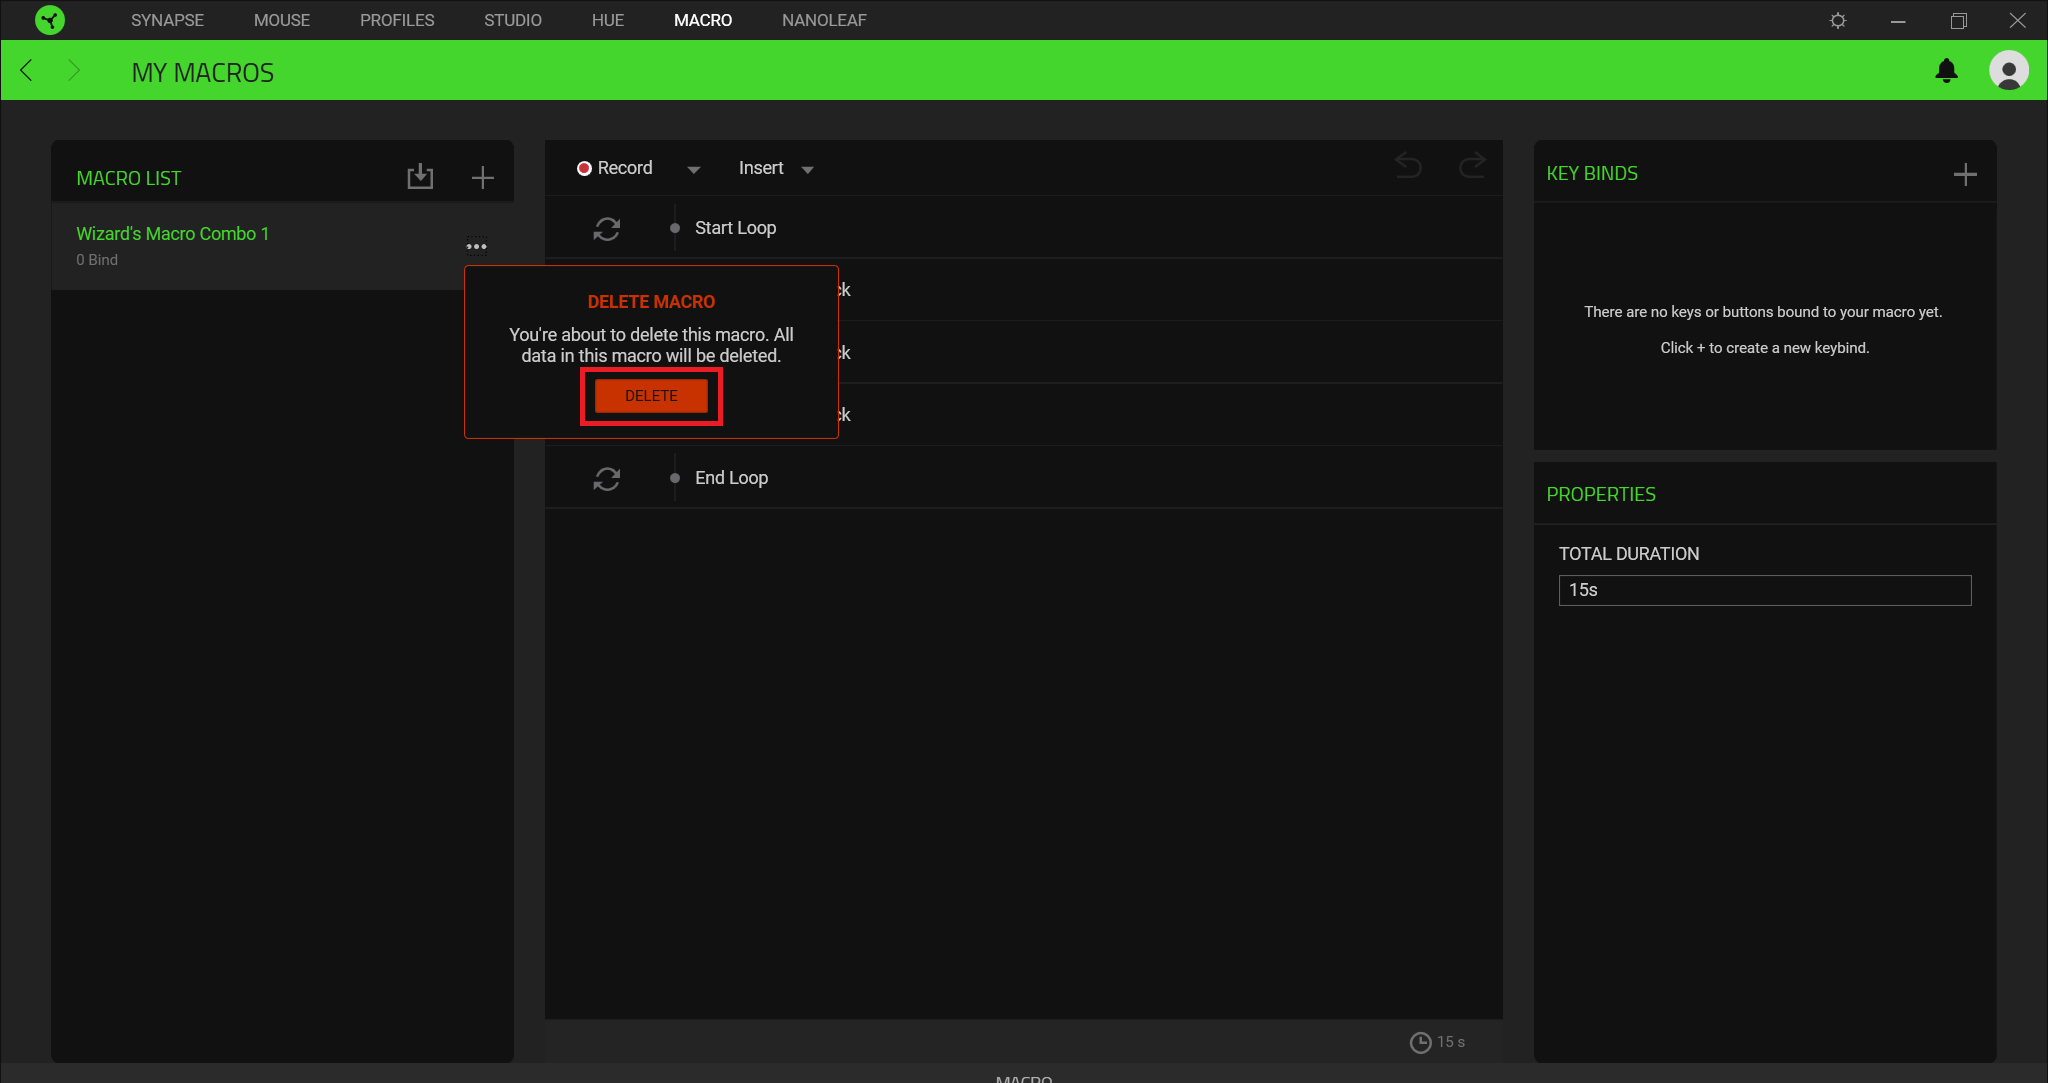The height and width of the screenshot is (1083, 2048).
Task: Click the notification bell icon
Action: point(1947,70)
